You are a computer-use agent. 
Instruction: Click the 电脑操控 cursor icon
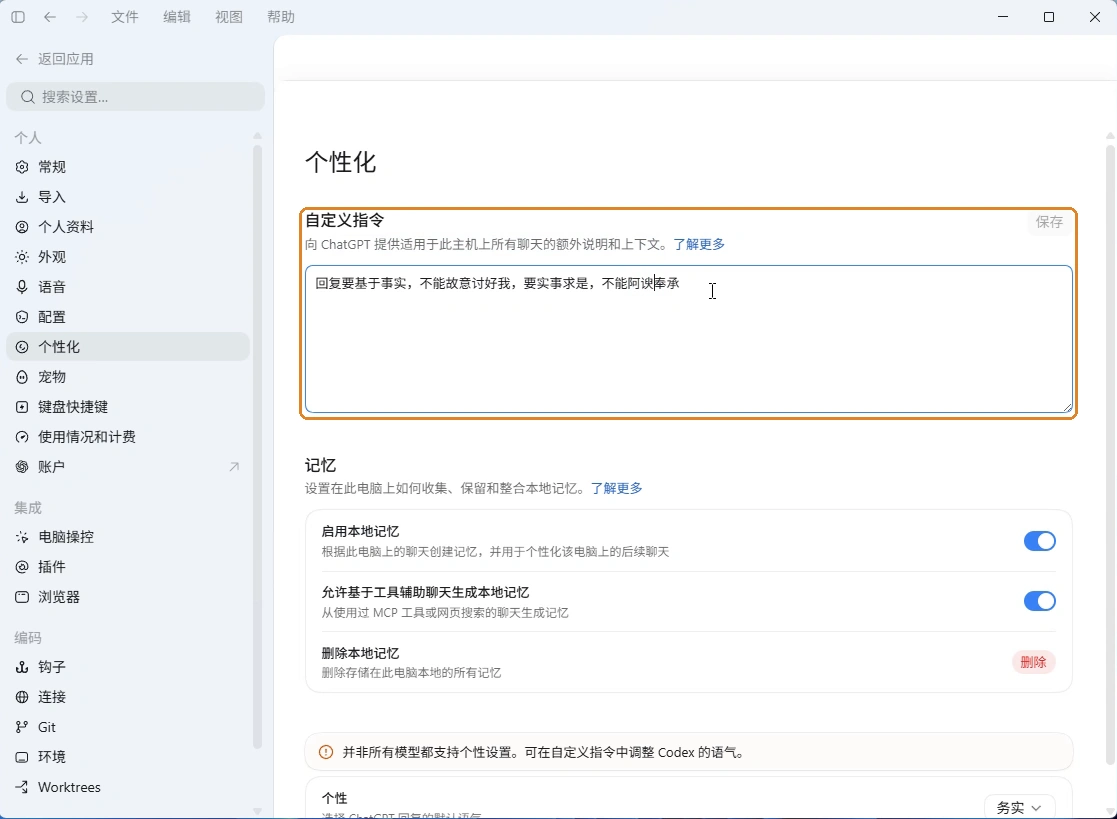tap(22, 537)
